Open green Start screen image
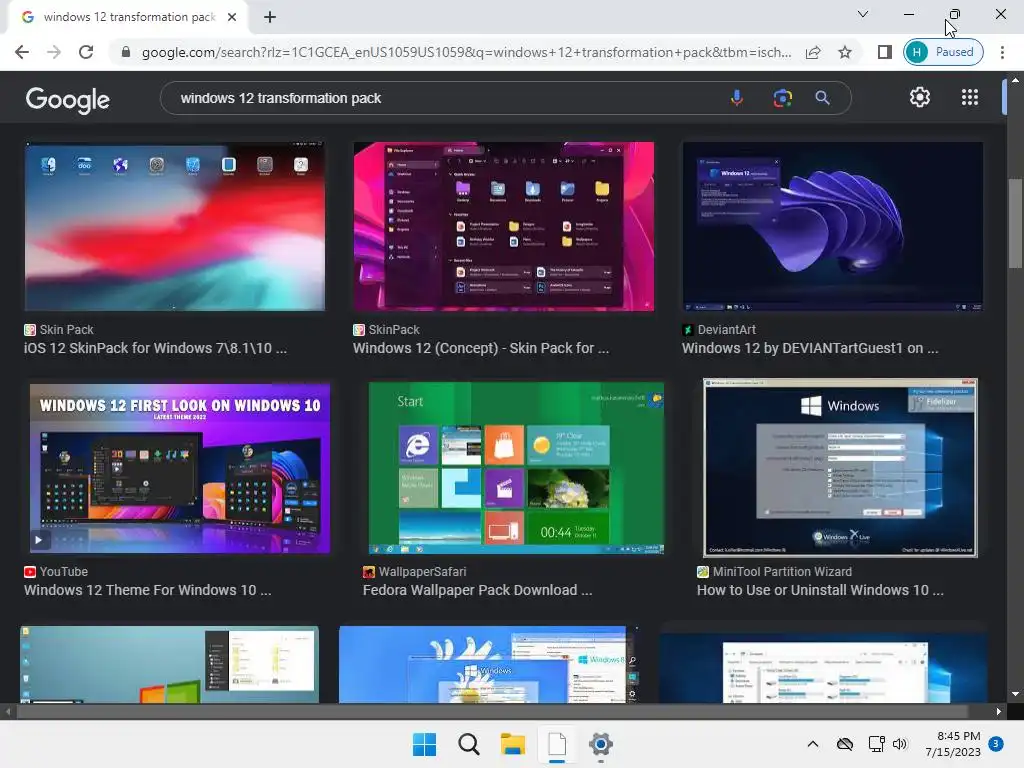Viewport: 1024px width, 768px height. [516, 468]
